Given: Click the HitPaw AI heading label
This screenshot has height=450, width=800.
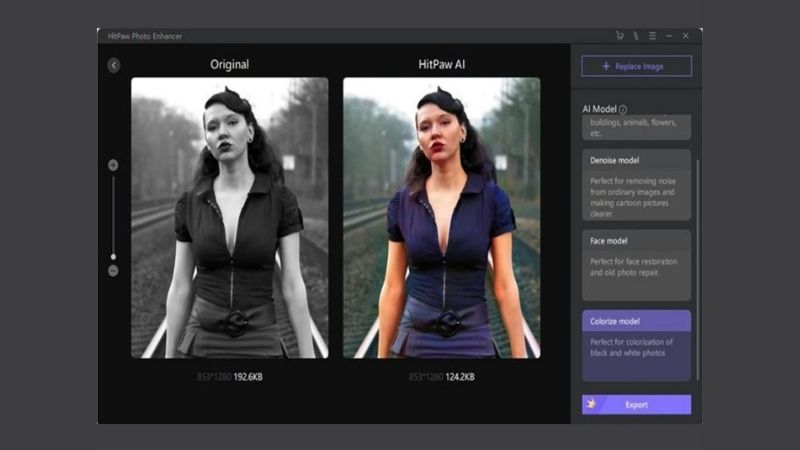Looking at the screenshot, I should point(442,65).
